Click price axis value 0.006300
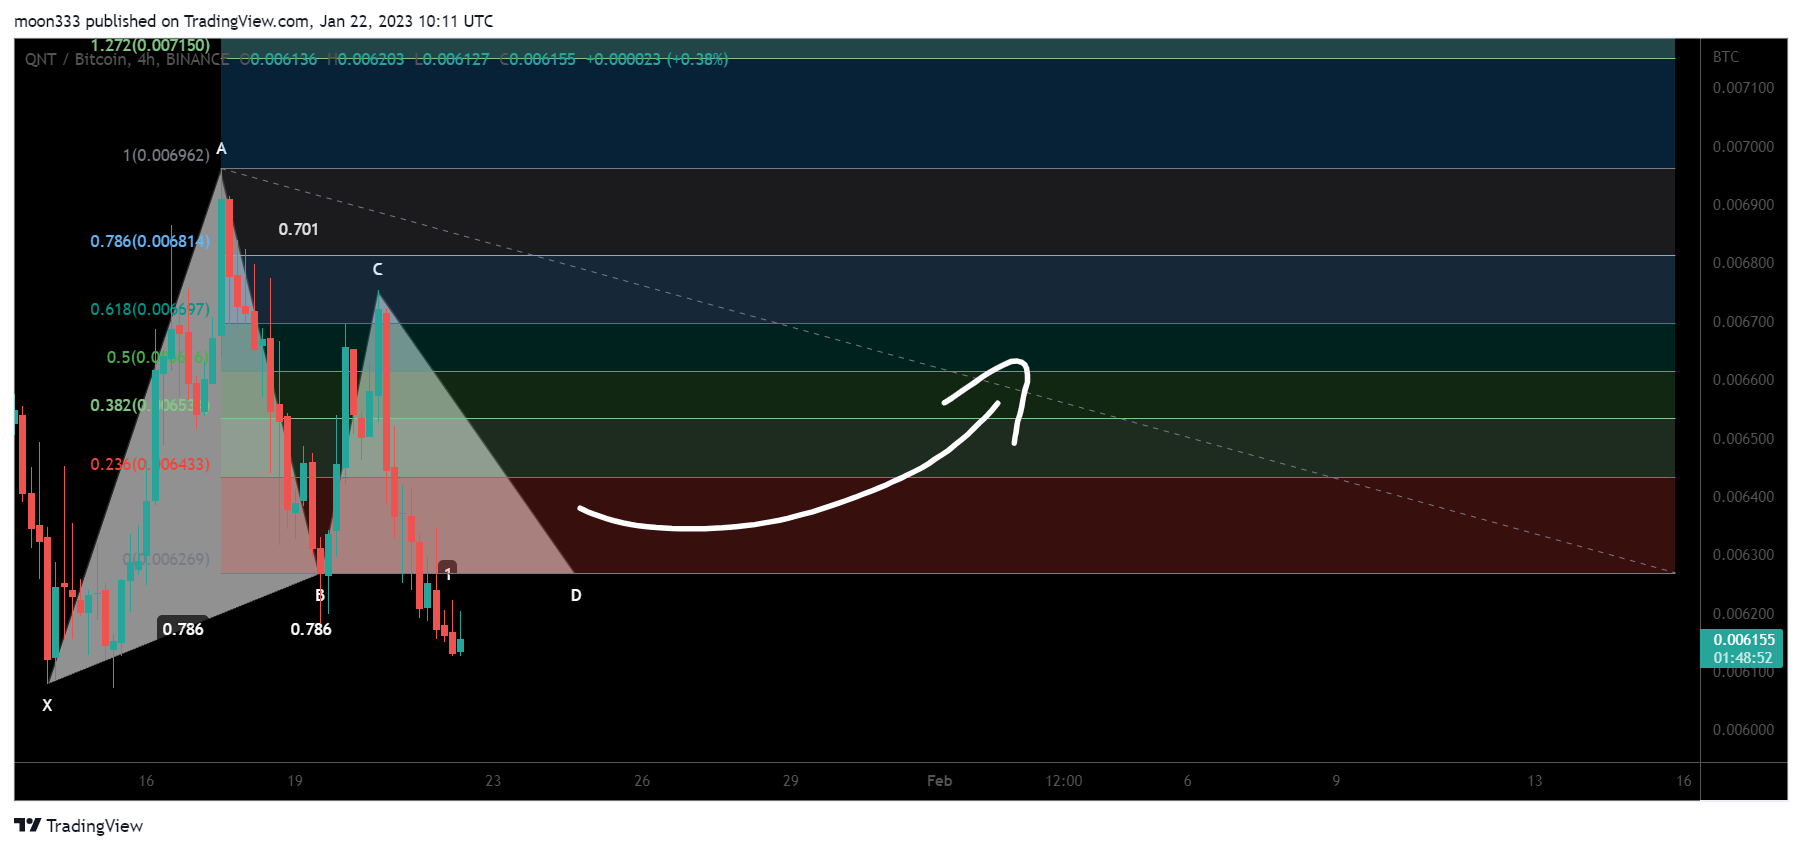This screenshot has width=1802, height=849. point(1743,555)
